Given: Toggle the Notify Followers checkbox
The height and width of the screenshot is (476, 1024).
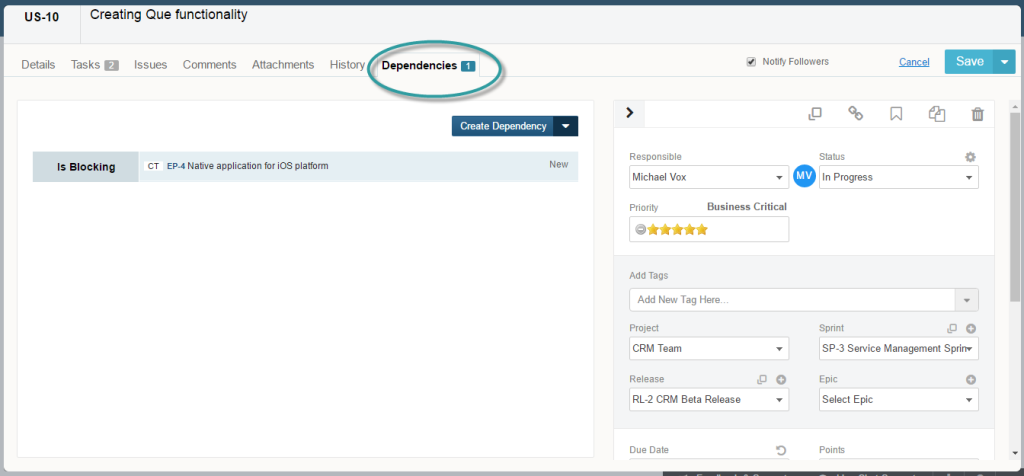Looking at the screenshot, I should (751, 62).
